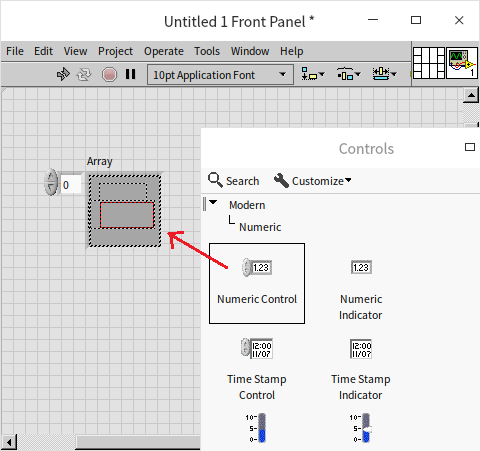Select the Numeric Control palette item

coord(257,283)
